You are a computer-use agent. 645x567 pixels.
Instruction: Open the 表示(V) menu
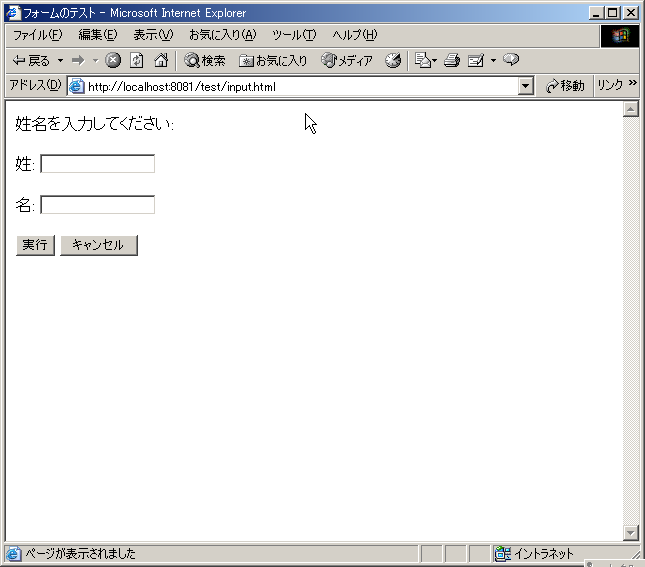(x=153, y=35)
